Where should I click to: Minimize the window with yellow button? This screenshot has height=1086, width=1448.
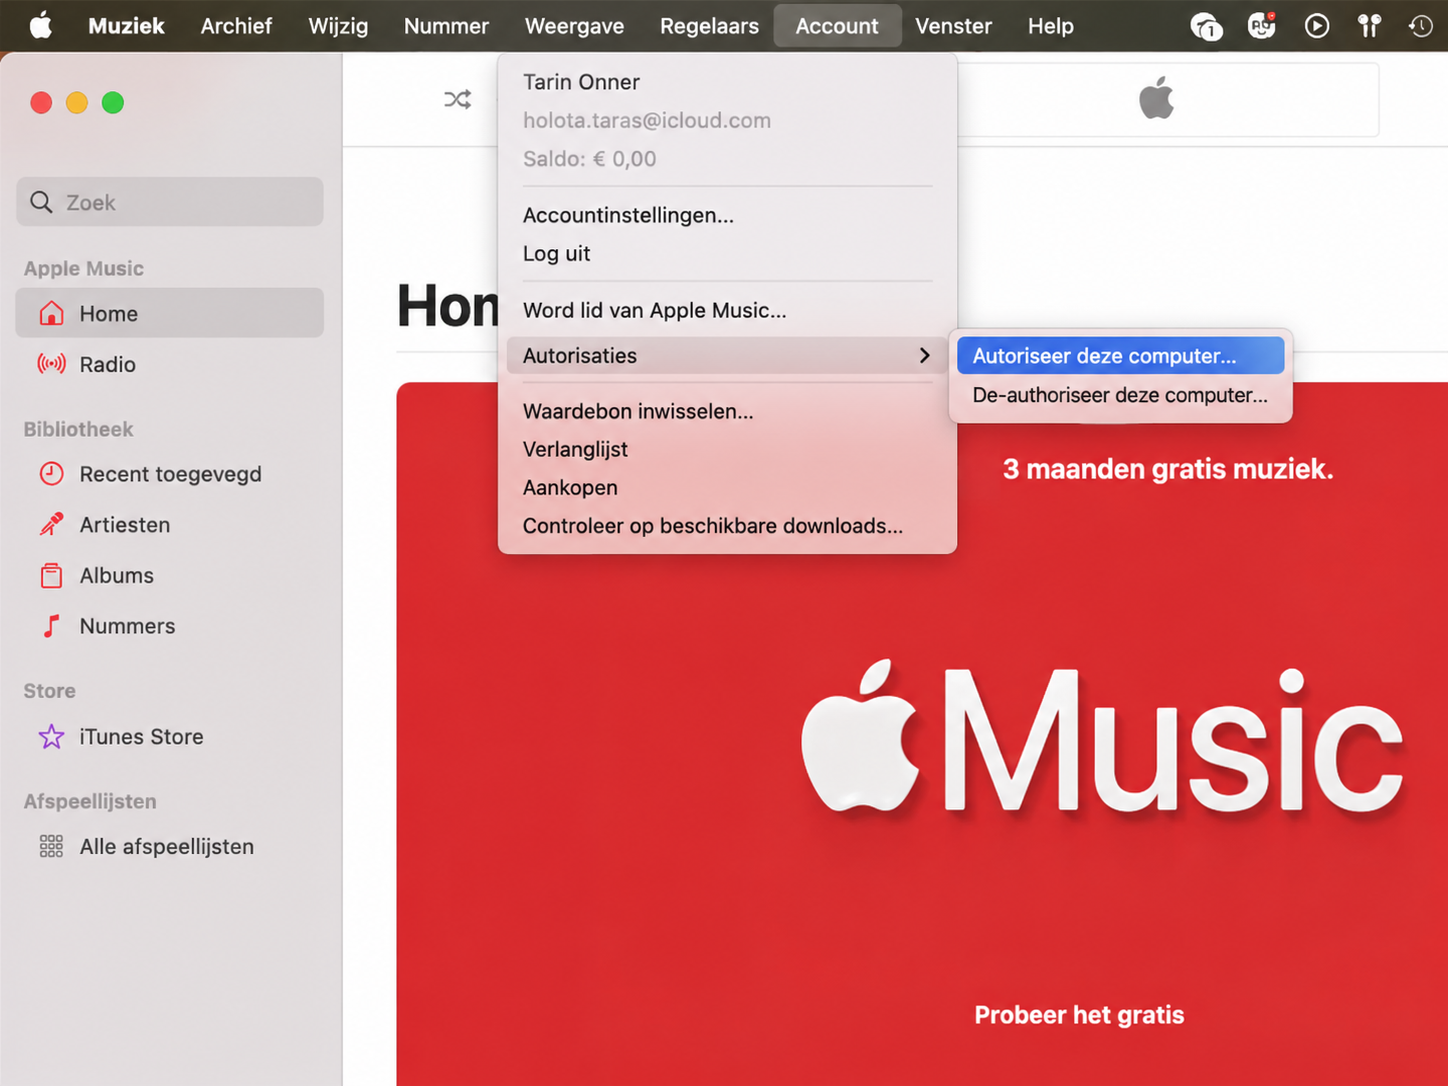click(77, 103)
